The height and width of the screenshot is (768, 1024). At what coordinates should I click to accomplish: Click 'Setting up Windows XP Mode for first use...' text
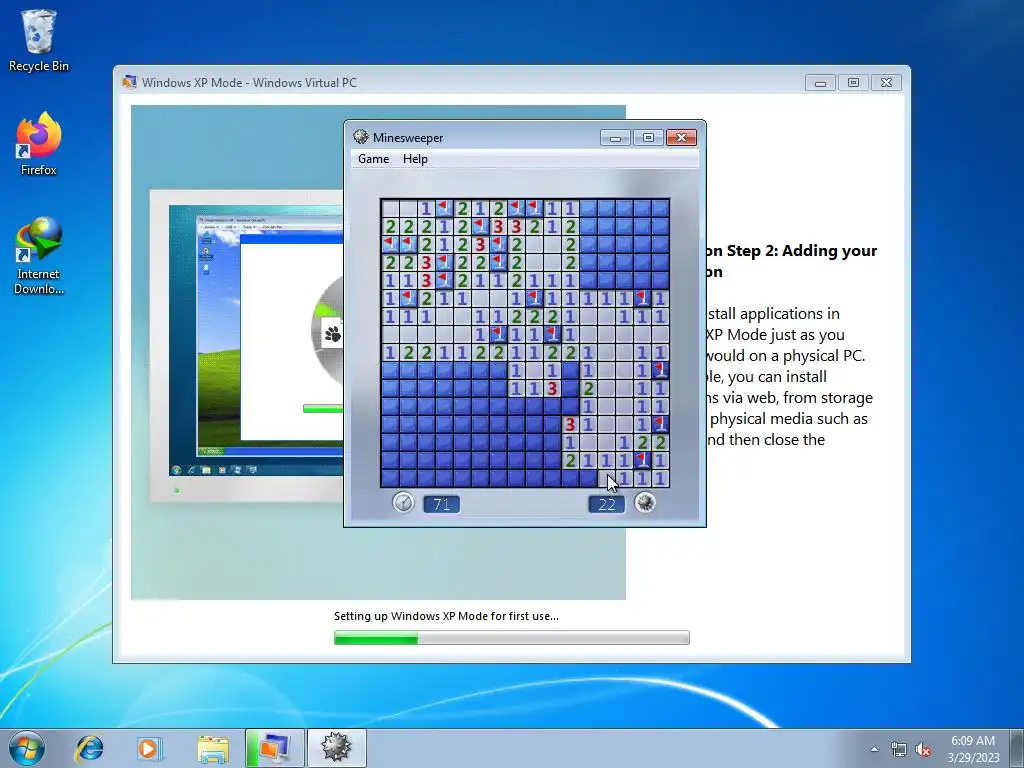point(446,616)
